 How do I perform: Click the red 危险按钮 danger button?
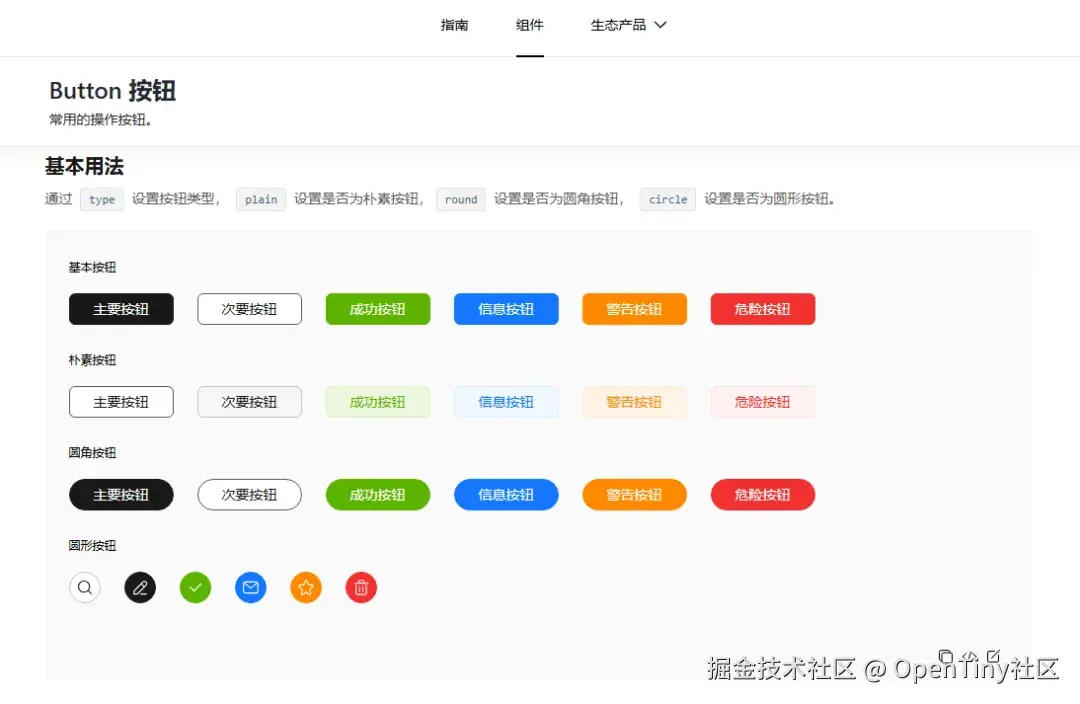(762, 309)
